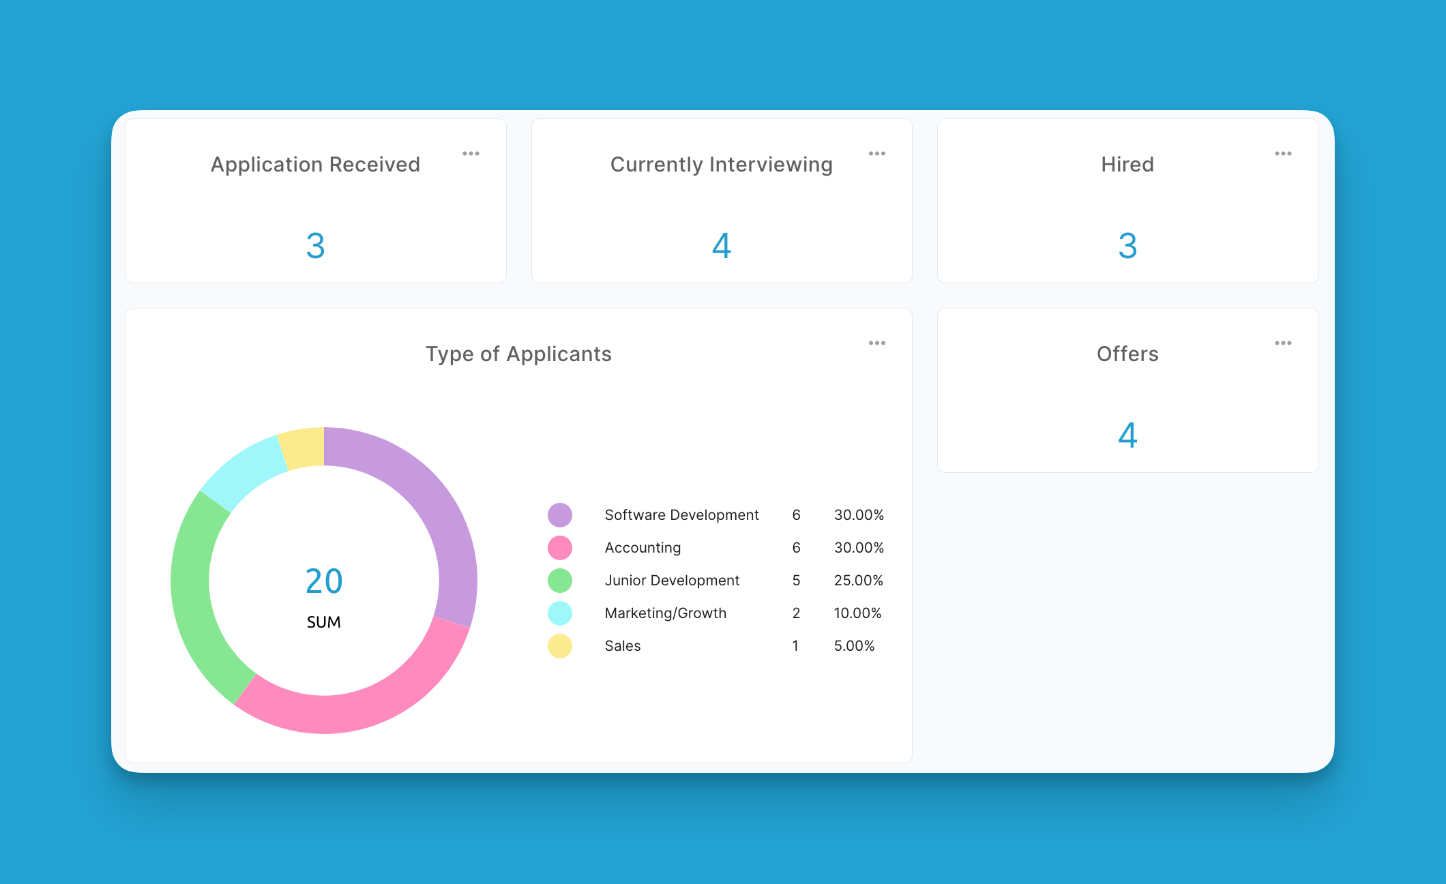
Task: Click the Currently Interviewing title
Action: coord(721,165)
